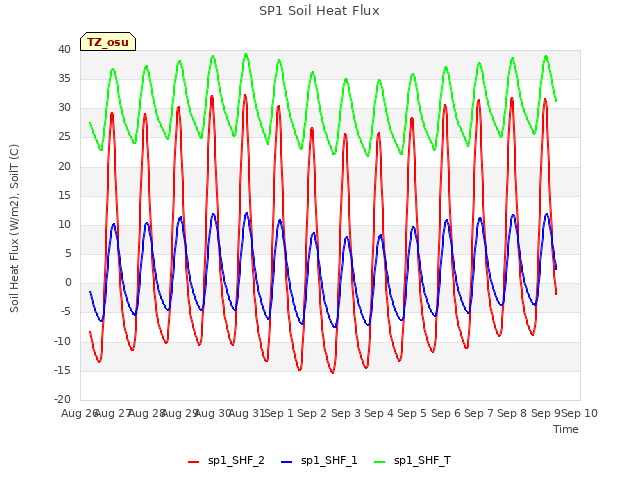Click the 20 y-axis tick label

64,166
